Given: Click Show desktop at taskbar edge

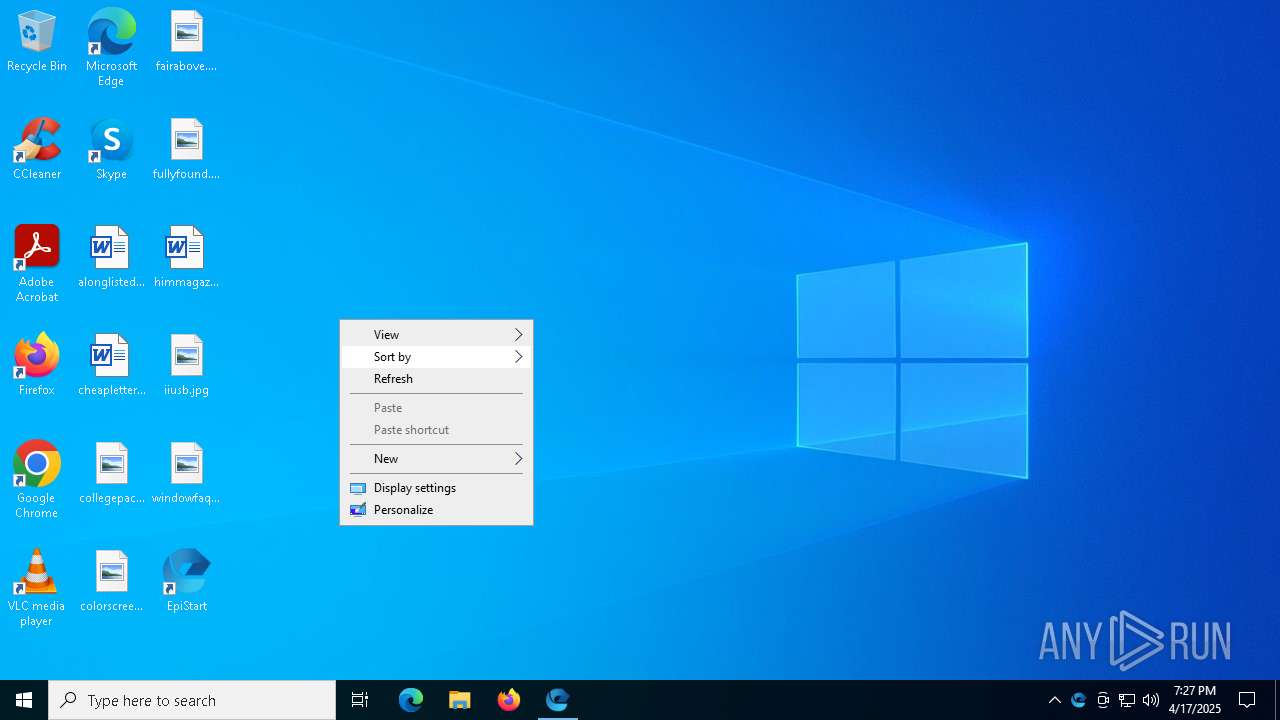Looking at the screenshot, I should coord(1277,700).
